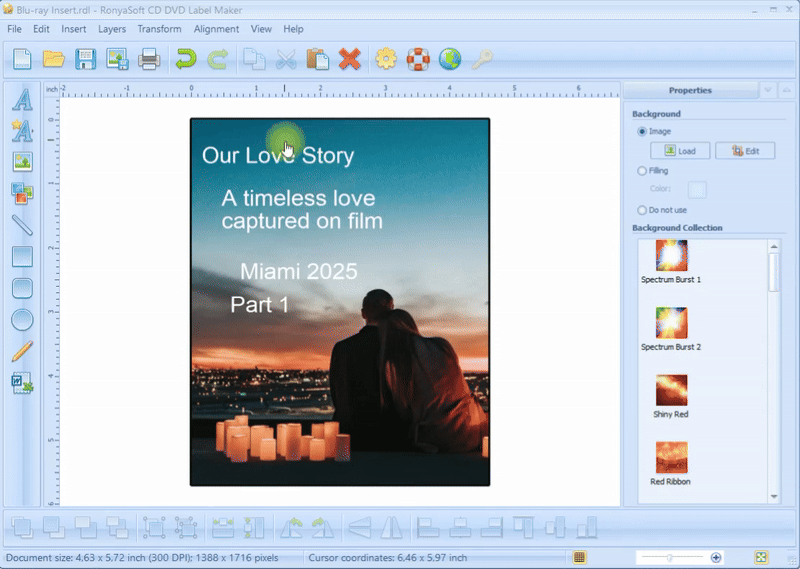Image resolution: width=800 pixels, height=569 pixels.
Task: Select the Text tool in left sidebar
Action: (x=22, y=99)
